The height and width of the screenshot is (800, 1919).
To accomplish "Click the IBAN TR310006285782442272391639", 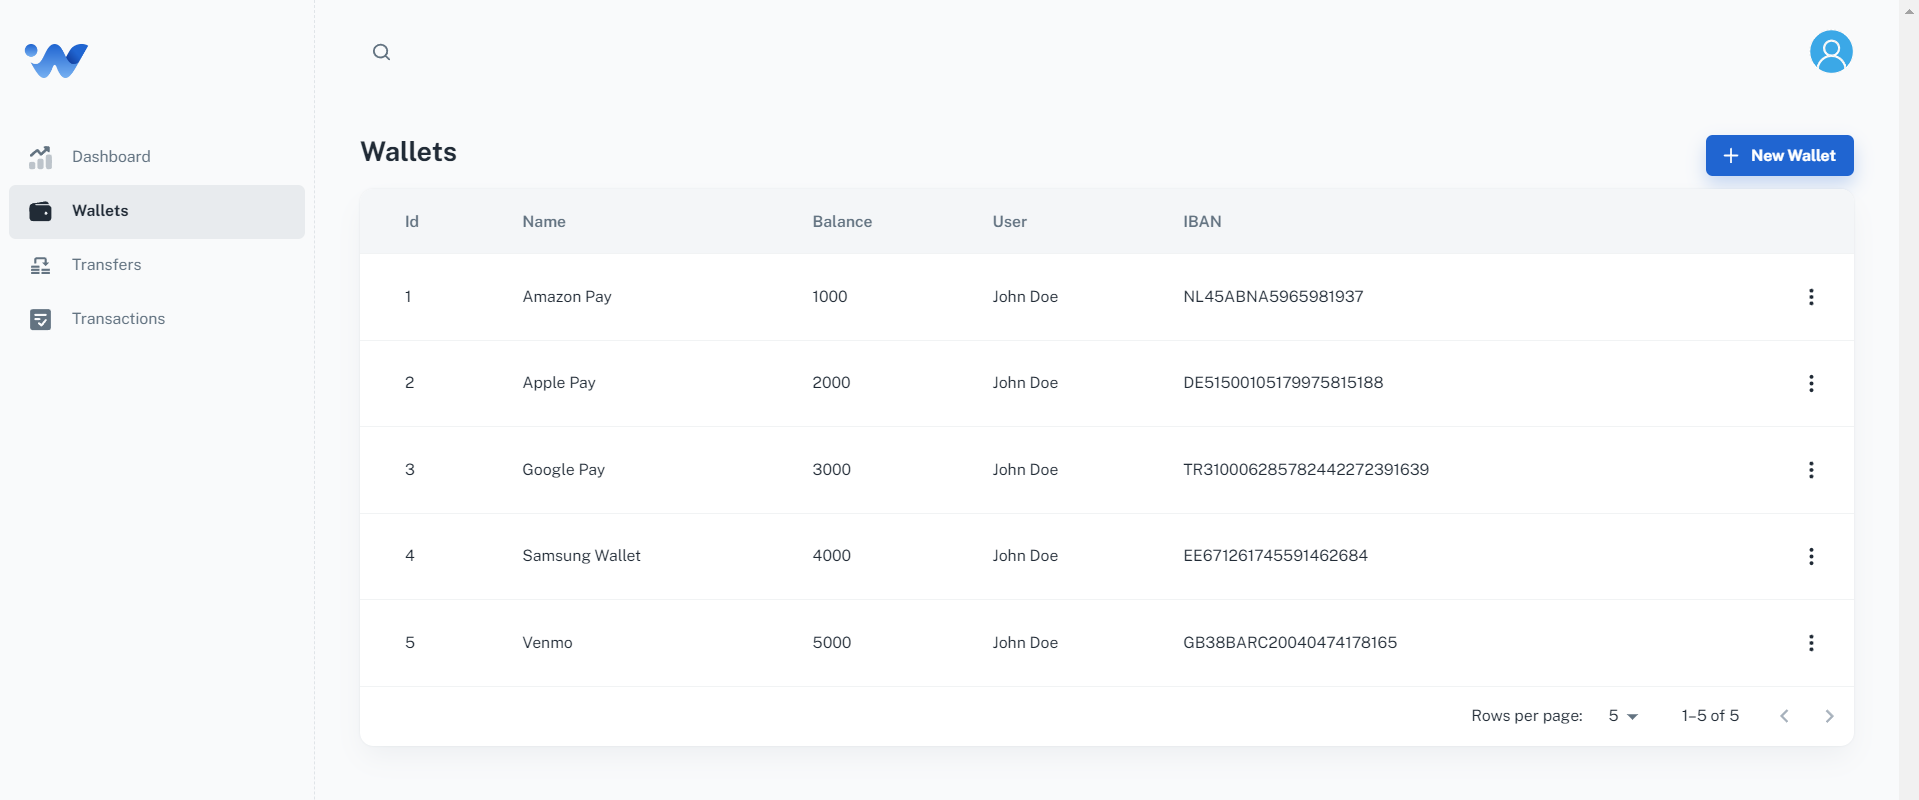I will [1306, 470].
